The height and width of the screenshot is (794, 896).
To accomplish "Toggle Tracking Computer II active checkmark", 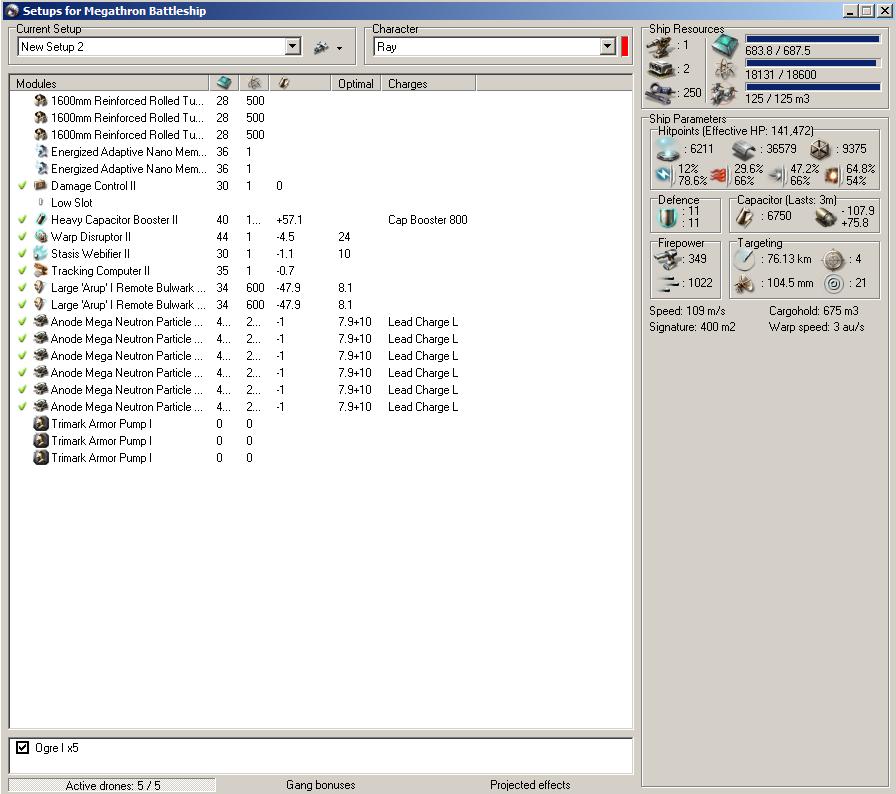I will tap(22, 271).
